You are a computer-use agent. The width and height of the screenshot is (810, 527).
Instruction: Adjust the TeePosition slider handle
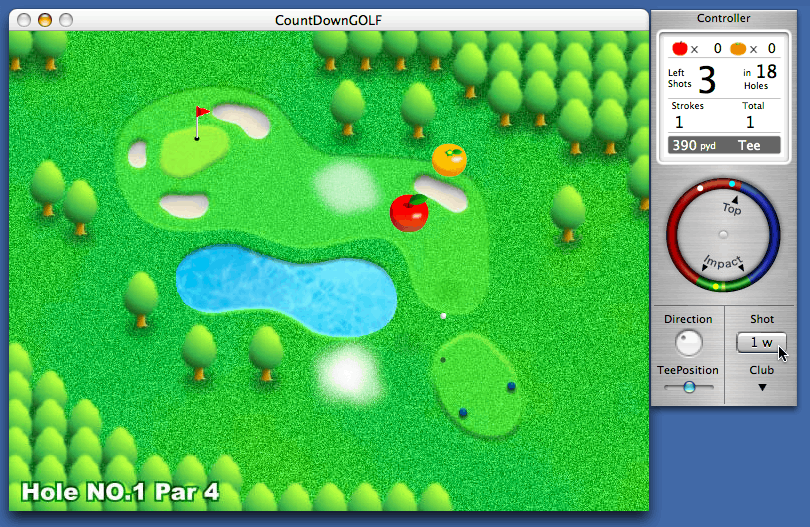coord(689,386)
